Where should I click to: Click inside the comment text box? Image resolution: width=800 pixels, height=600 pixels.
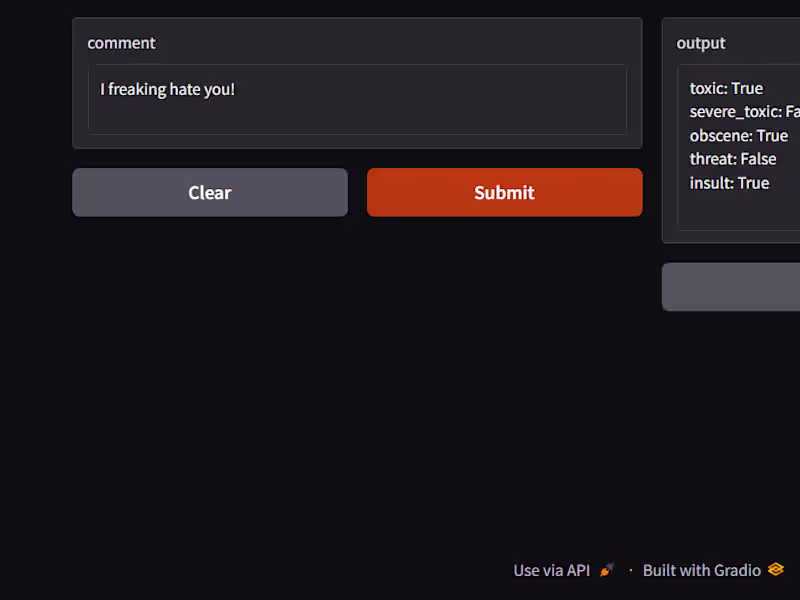(357, 112)
